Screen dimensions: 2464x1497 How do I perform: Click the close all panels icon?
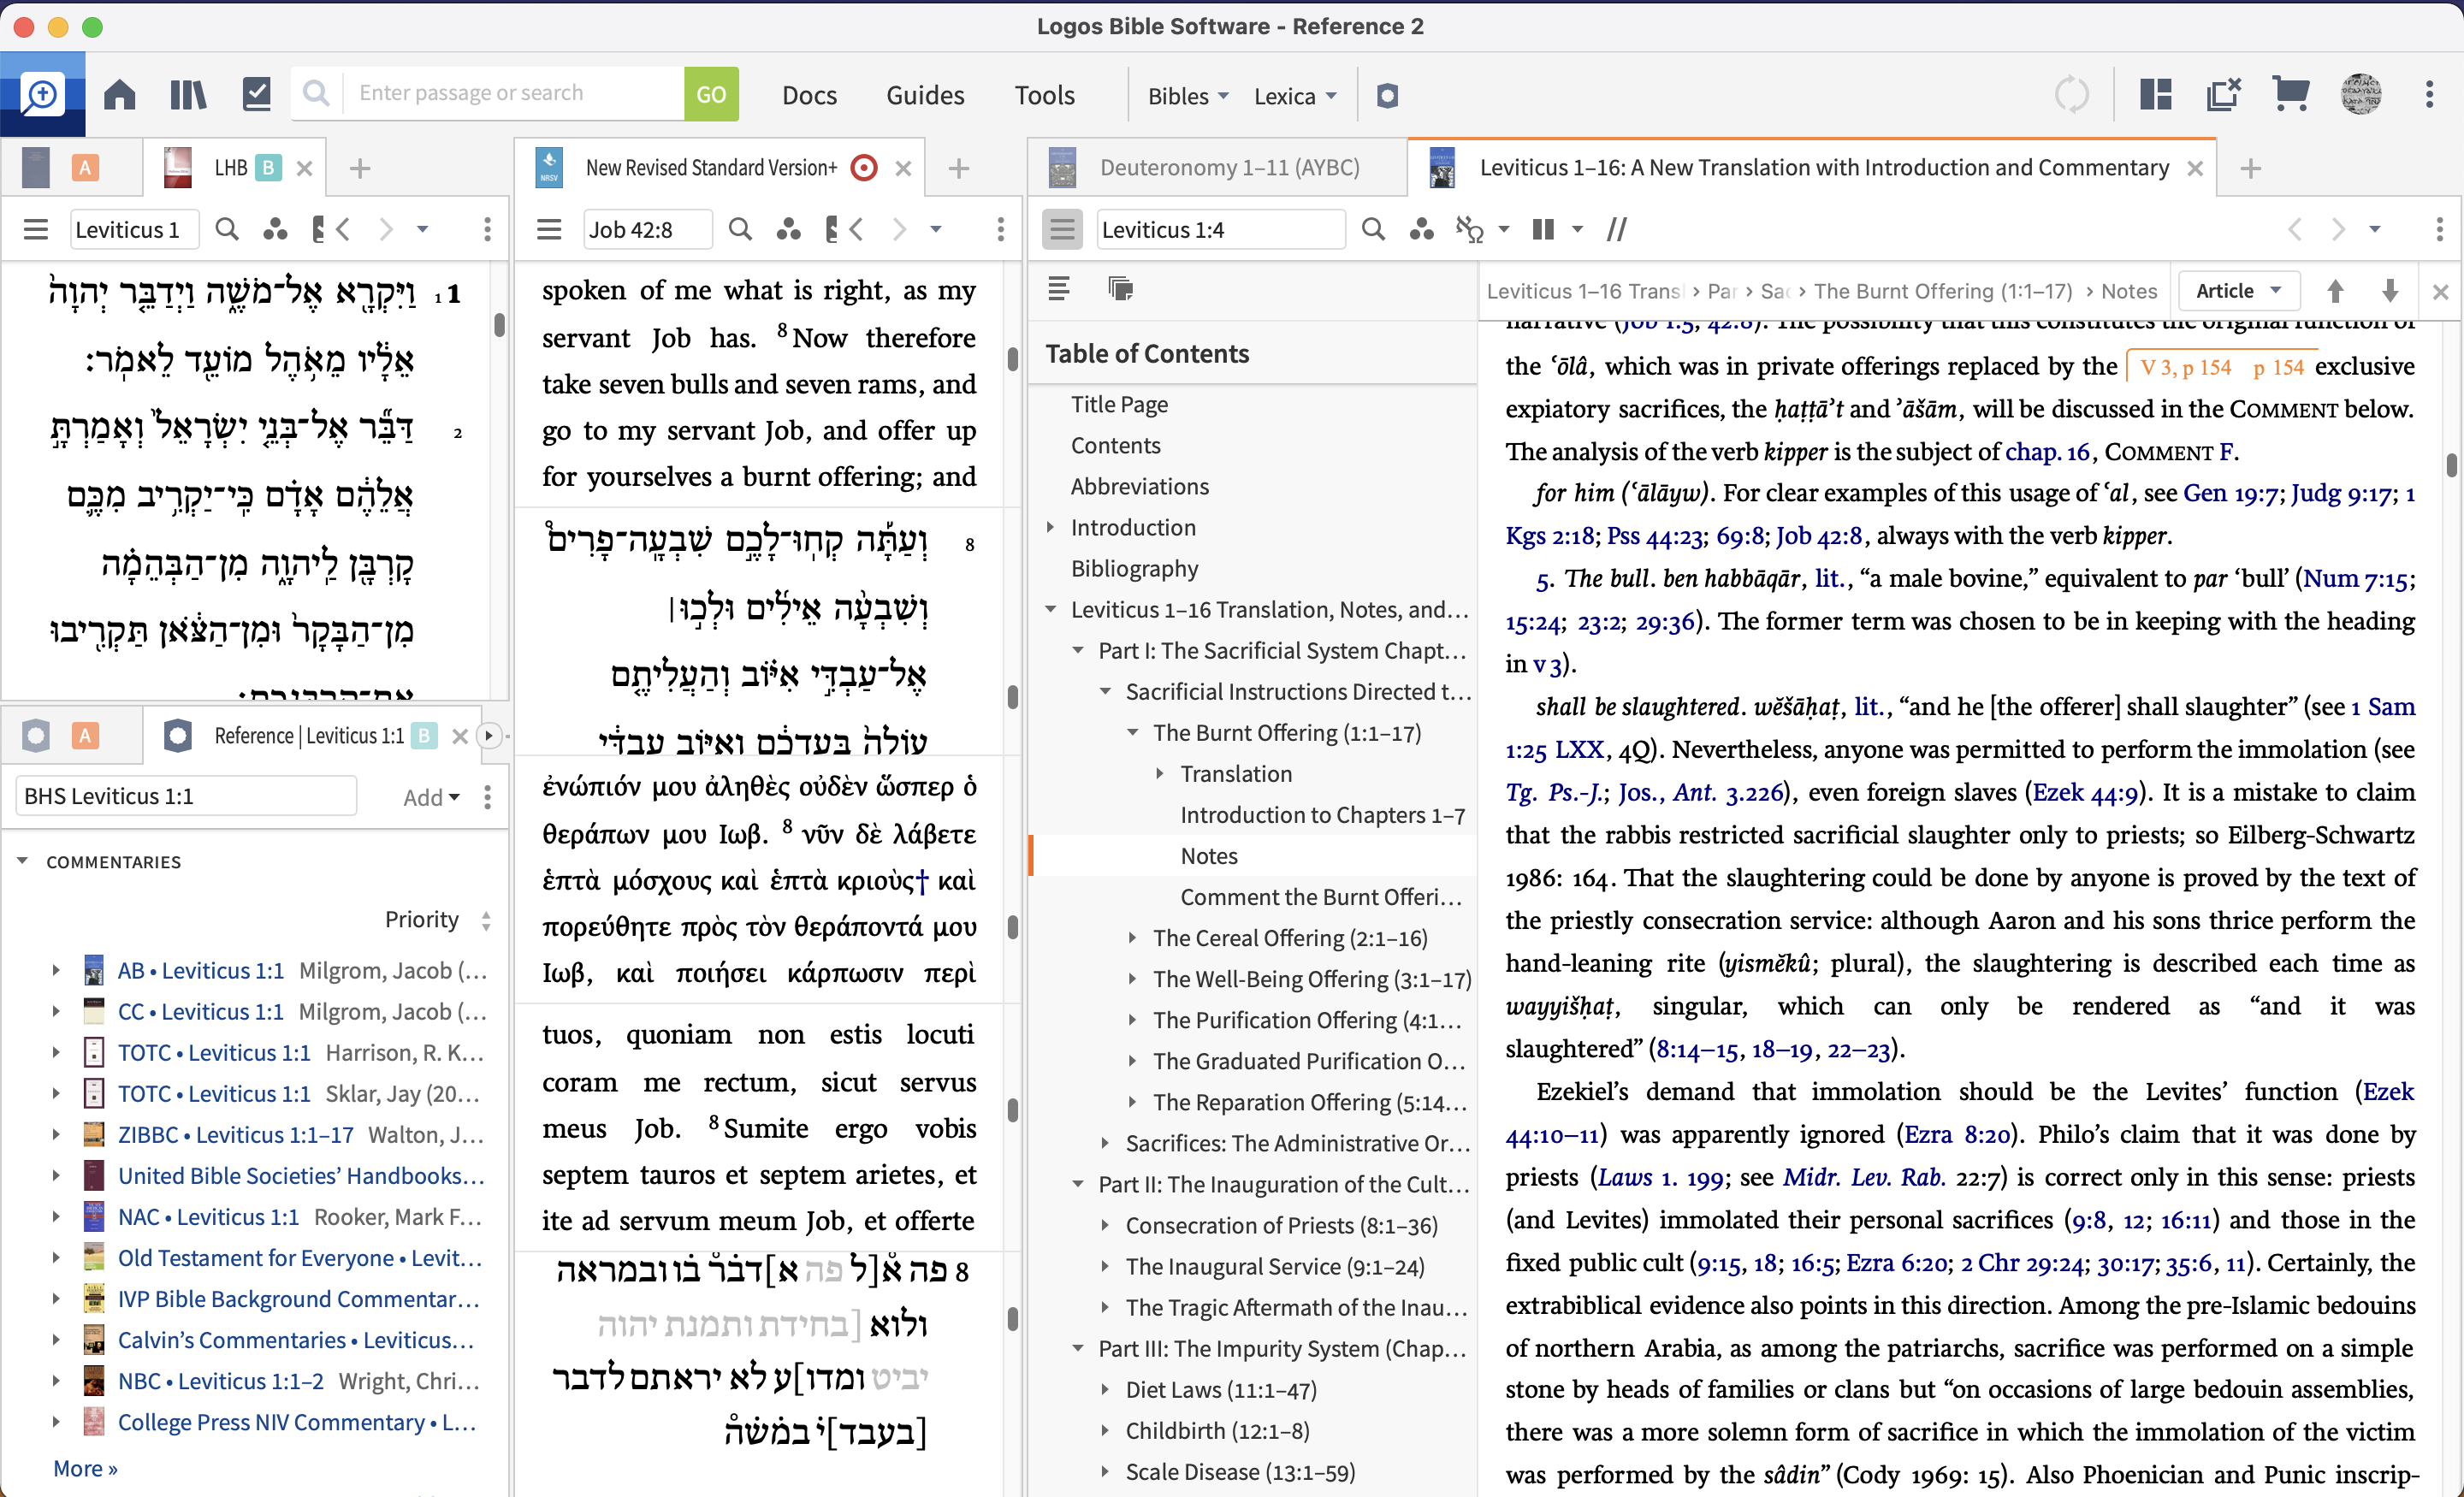click(x=2223, y=95)
